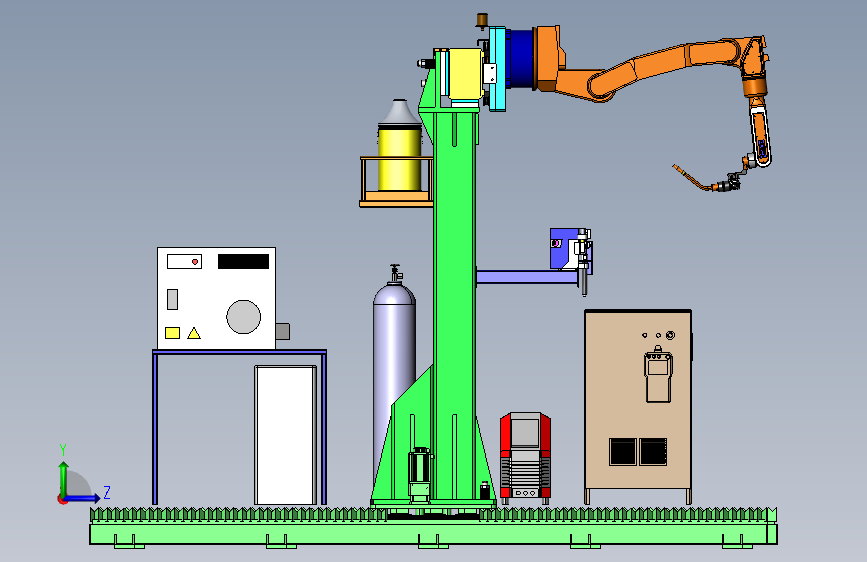Select the orange platform holding the yellow drum

pyautogui.click(x=396, y=182)
